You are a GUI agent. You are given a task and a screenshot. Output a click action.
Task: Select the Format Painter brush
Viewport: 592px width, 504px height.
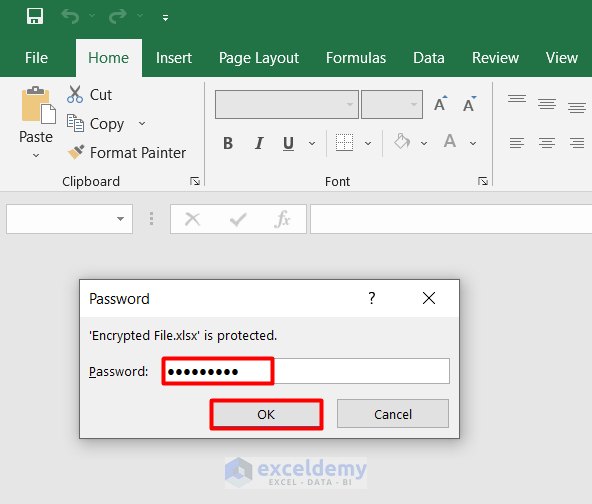click(126, 153)
